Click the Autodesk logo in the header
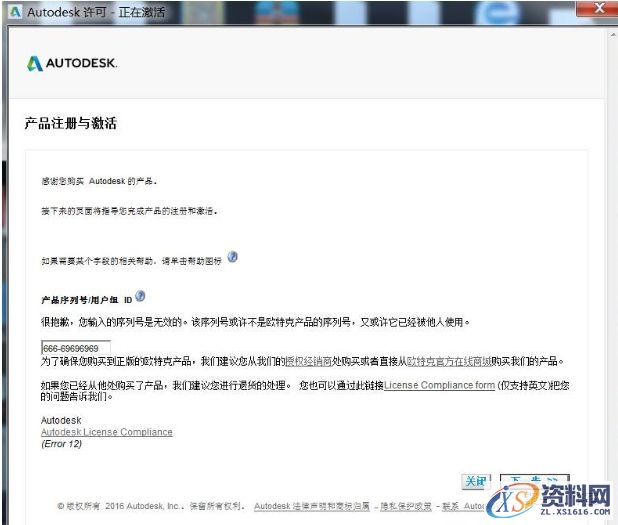Viewport: 618px width, 525px height. coord(72,63)
